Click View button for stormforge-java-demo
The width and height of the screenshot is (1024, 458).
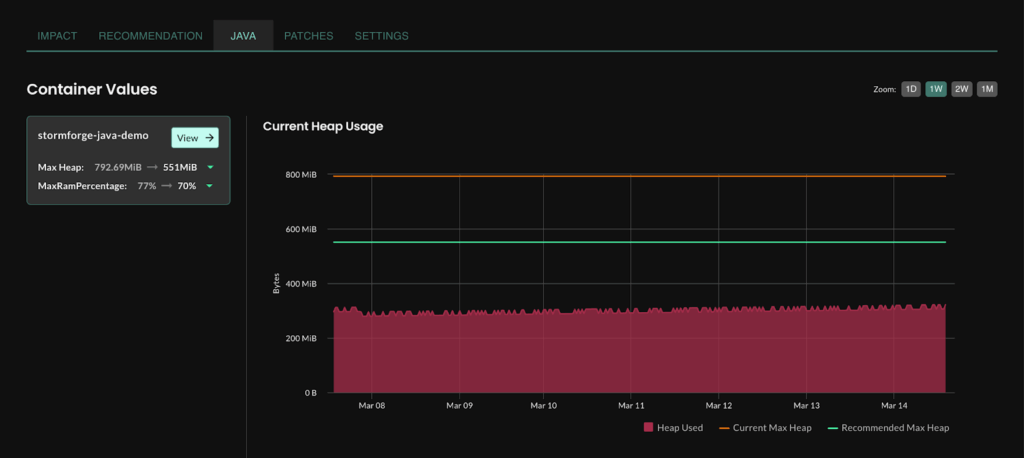click(195, 138)
